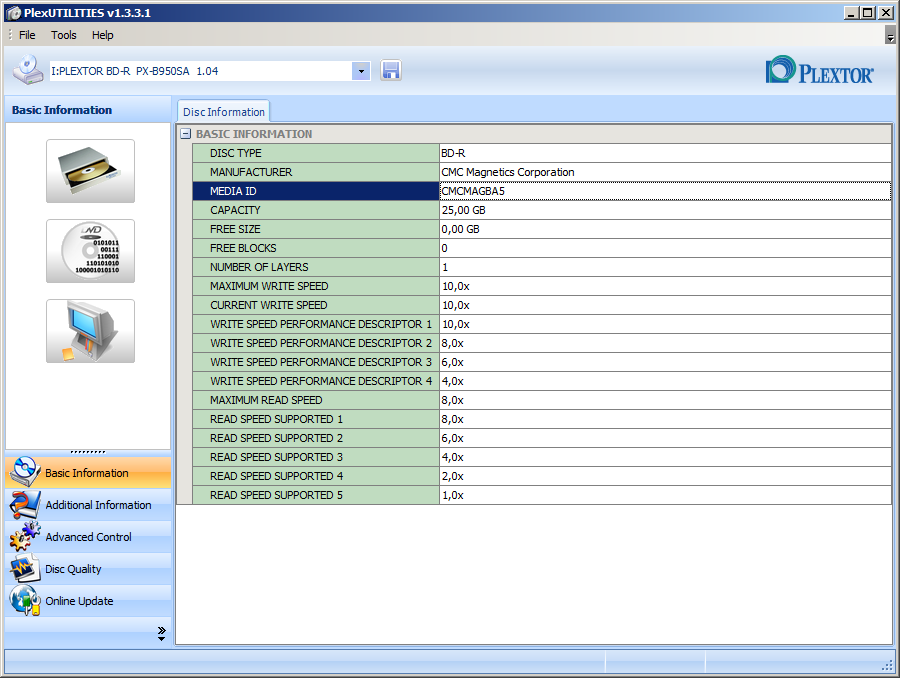The image size is (900, 678).
Task: Collapse the BASIC INFORMATION section
Action: [x=185, y=134]
